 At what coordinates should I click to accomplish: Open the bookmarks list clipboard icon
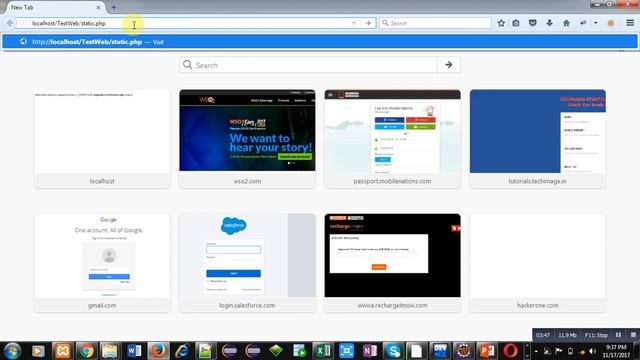[x=516, y=23]
